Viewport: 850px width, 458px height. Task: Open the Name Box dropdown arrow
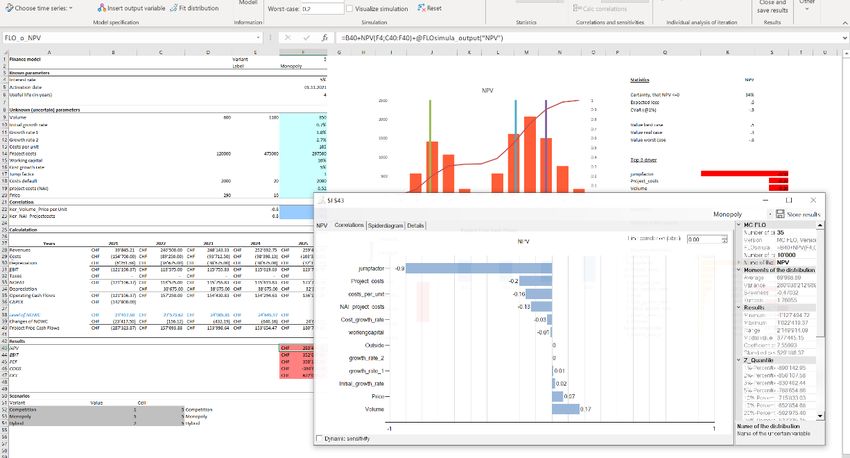click(258, 38)
